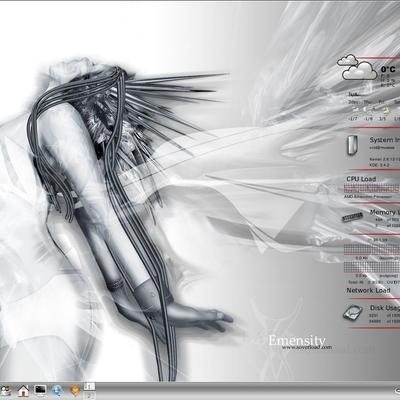Click the Disk Usage heading
400x400 pixels.
coord(385,308)
